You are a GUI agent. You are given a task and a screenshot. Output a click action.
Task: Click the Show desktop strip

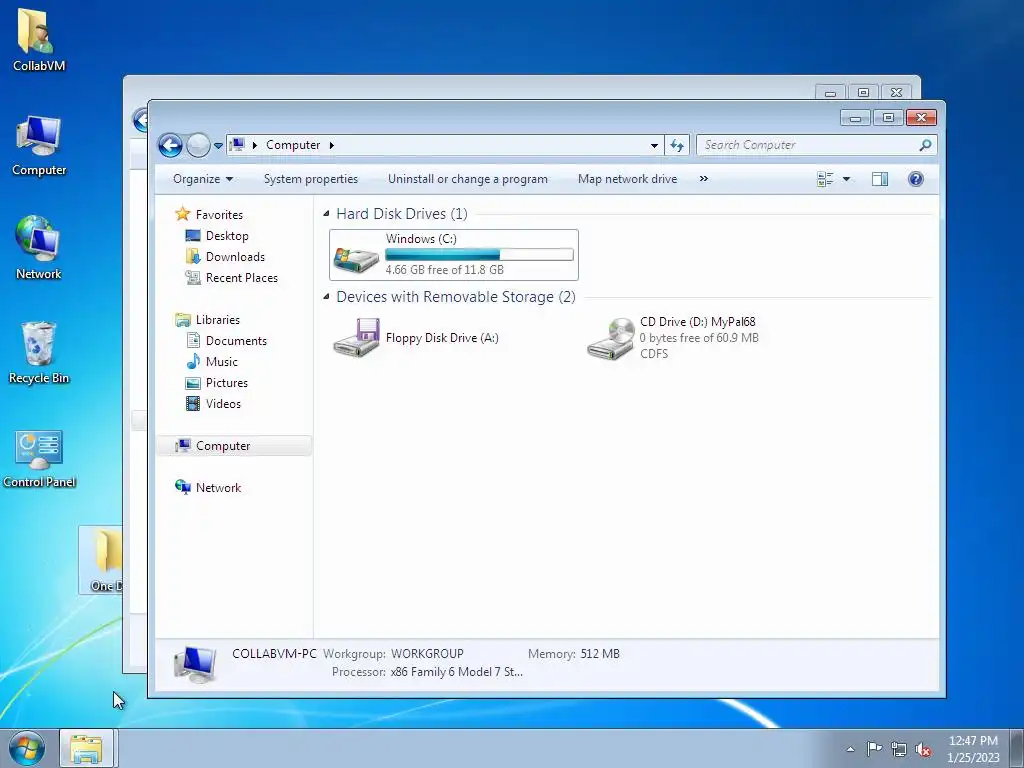coord(1017,748)
